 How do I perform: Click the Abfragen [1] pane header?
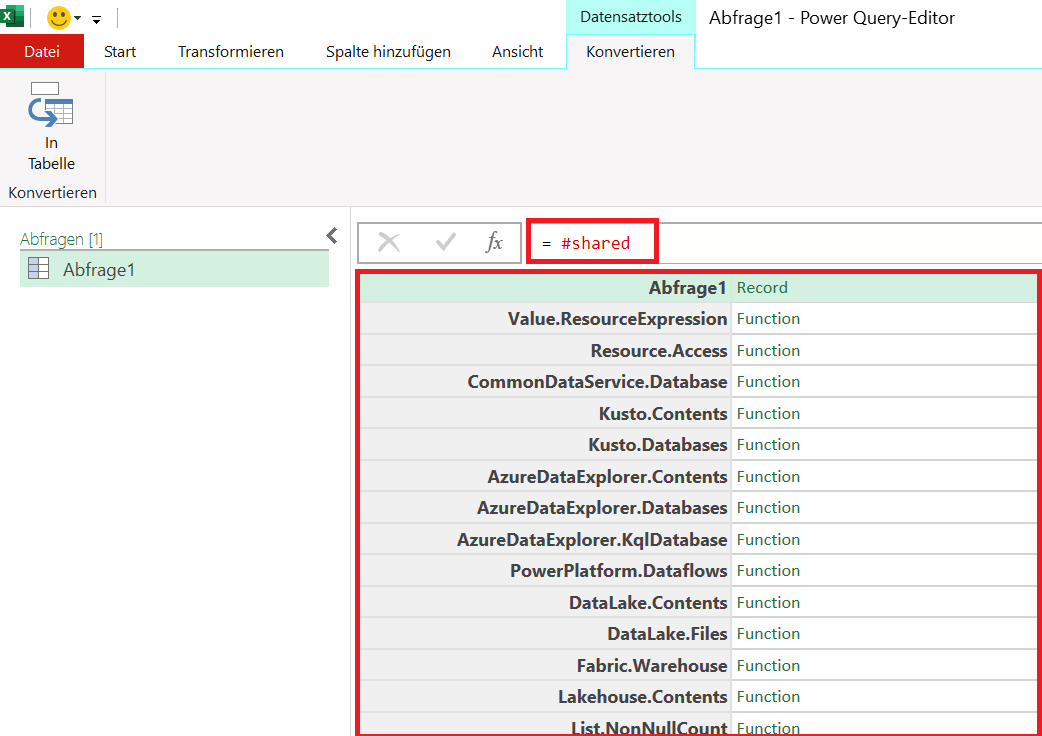coord(61,239)
